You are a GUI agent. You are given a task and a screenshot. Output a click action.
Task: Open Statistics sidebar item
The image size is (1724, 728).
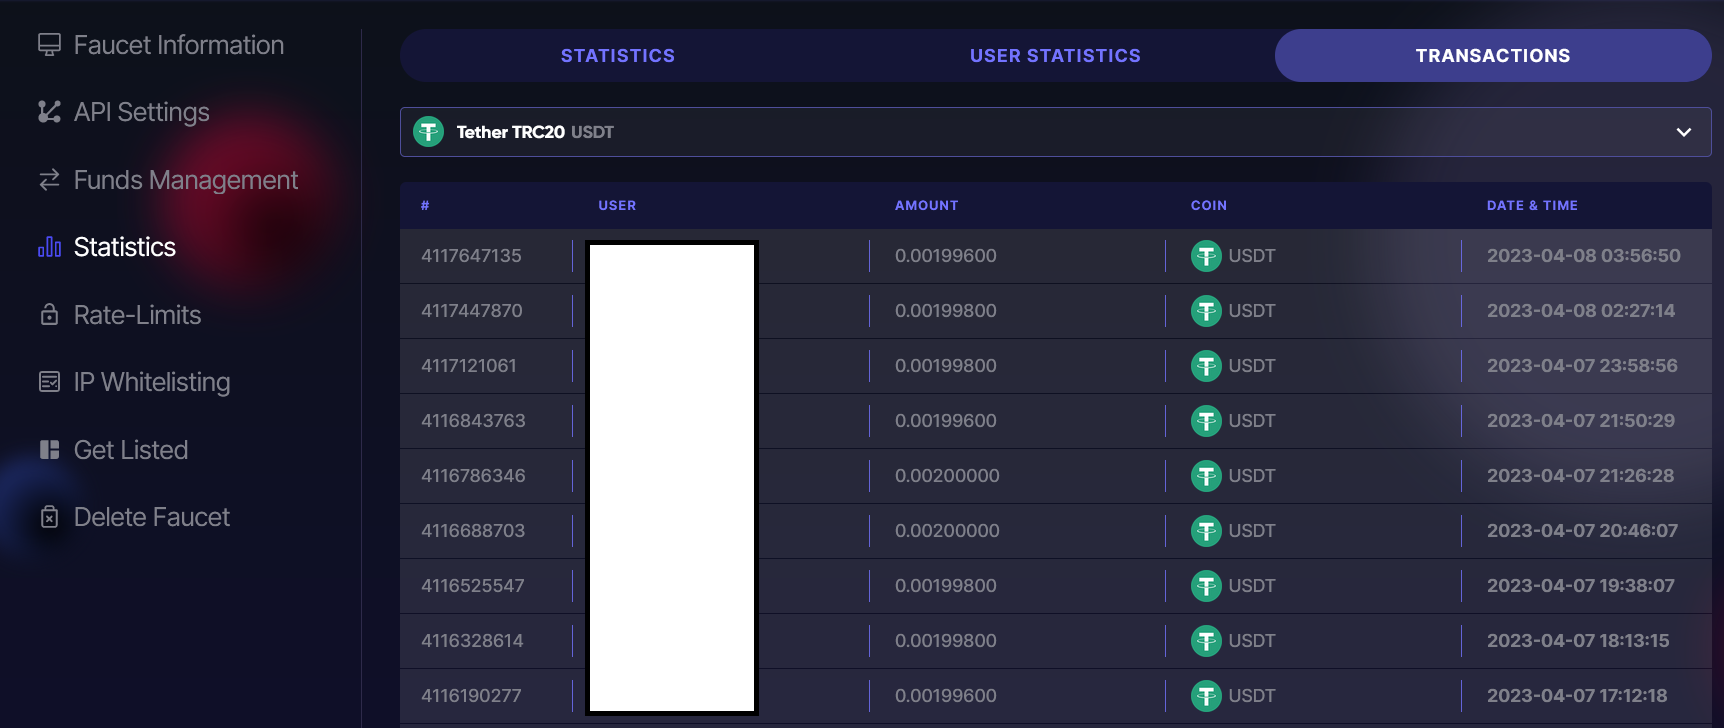(x=107, y=247)
